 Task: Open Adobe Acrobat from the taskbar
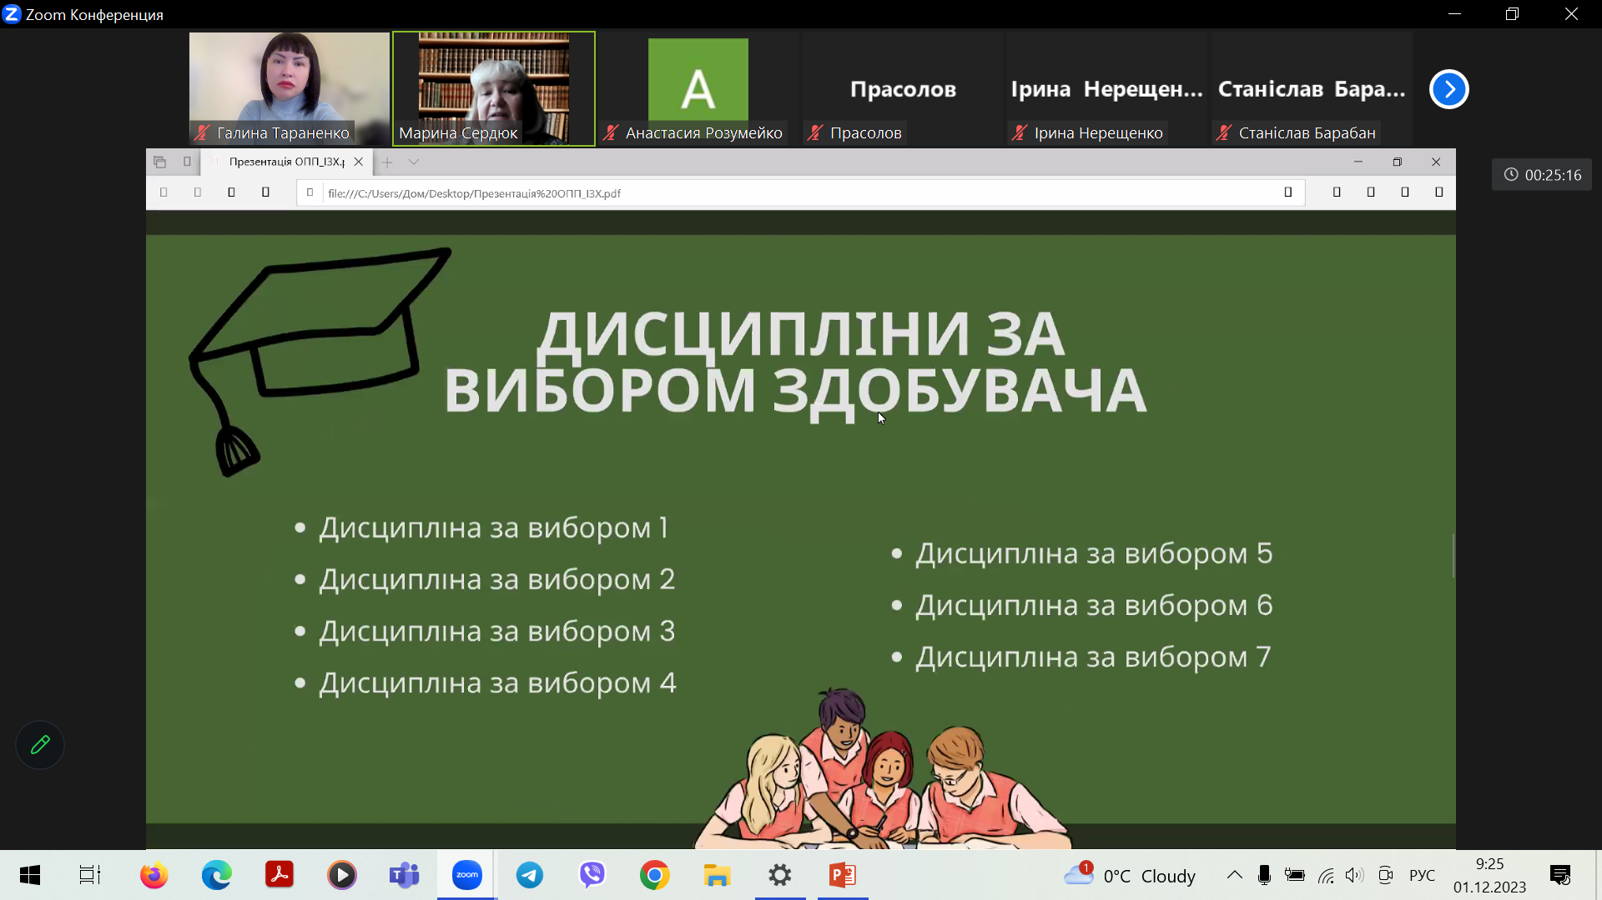pos(279,875)
